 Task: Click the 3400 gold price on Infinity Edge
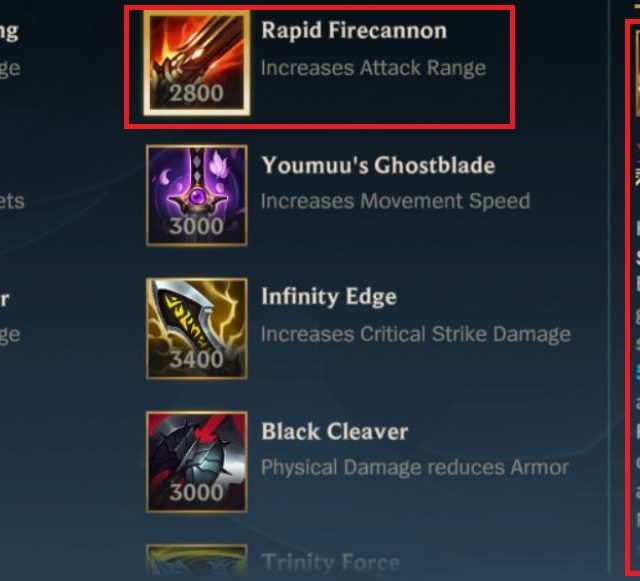tap(197, 359)
